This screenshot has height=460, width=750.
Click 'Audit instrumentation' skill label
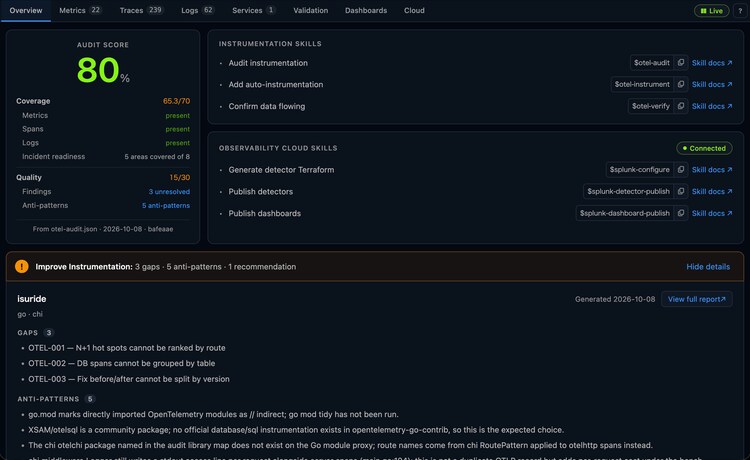pos(268,63)
